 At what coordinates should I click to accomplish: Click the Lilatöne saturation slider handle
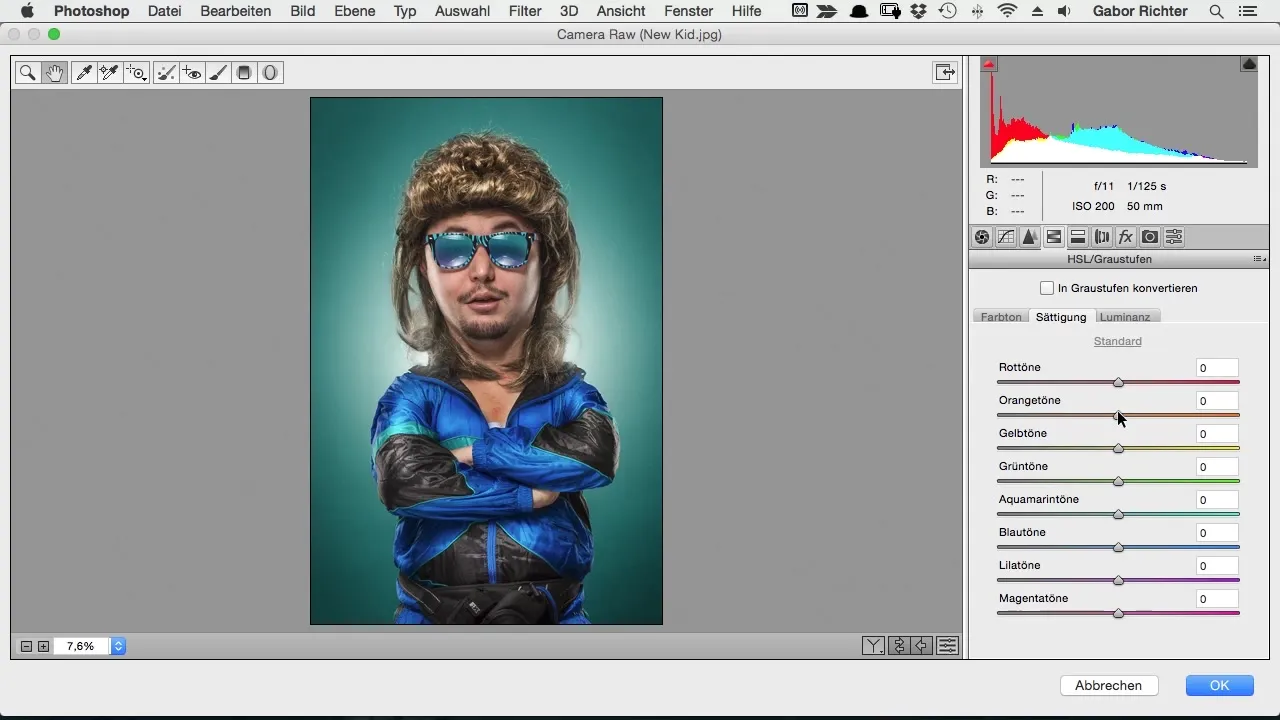1119,580
